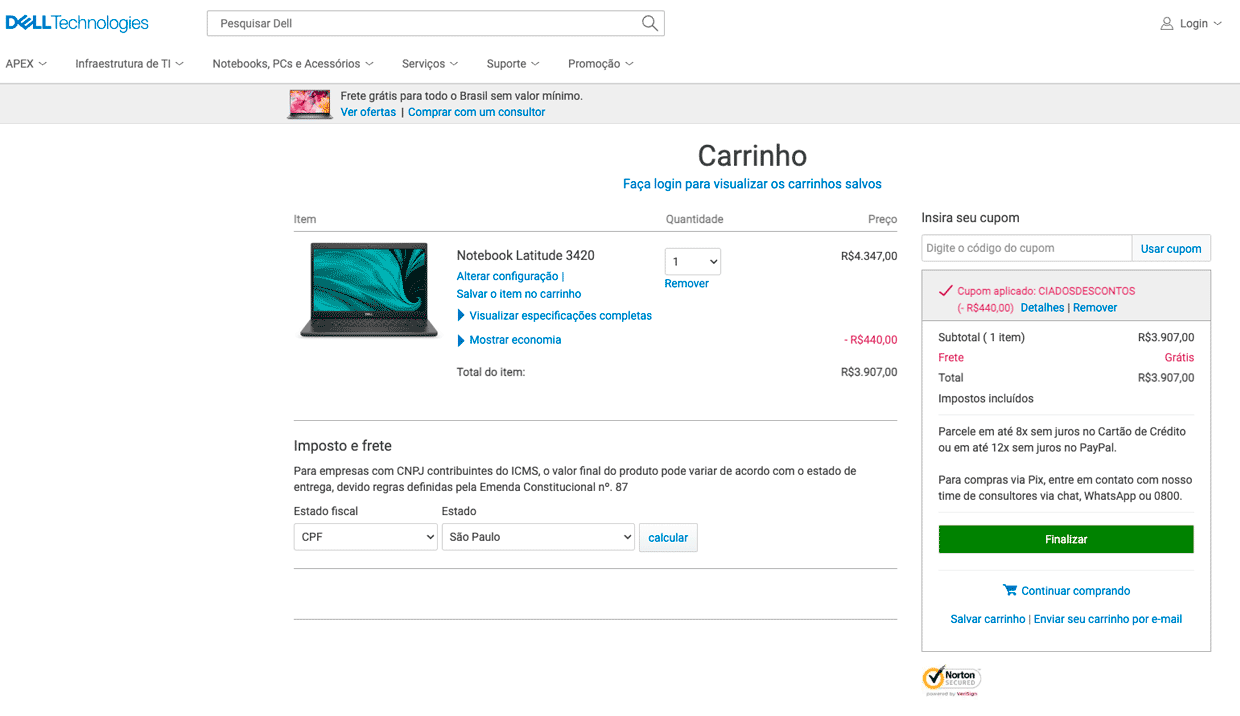Open the Estado fiscal CPF dropdown
Image resolution: width=1240 pixels, height=716 pixels.
(366, 537)
